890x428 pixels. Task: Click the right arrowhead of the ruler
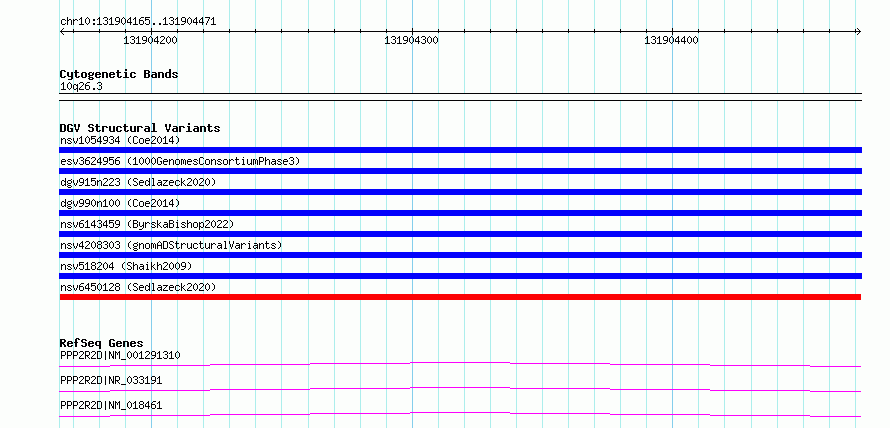pos(859,31)
